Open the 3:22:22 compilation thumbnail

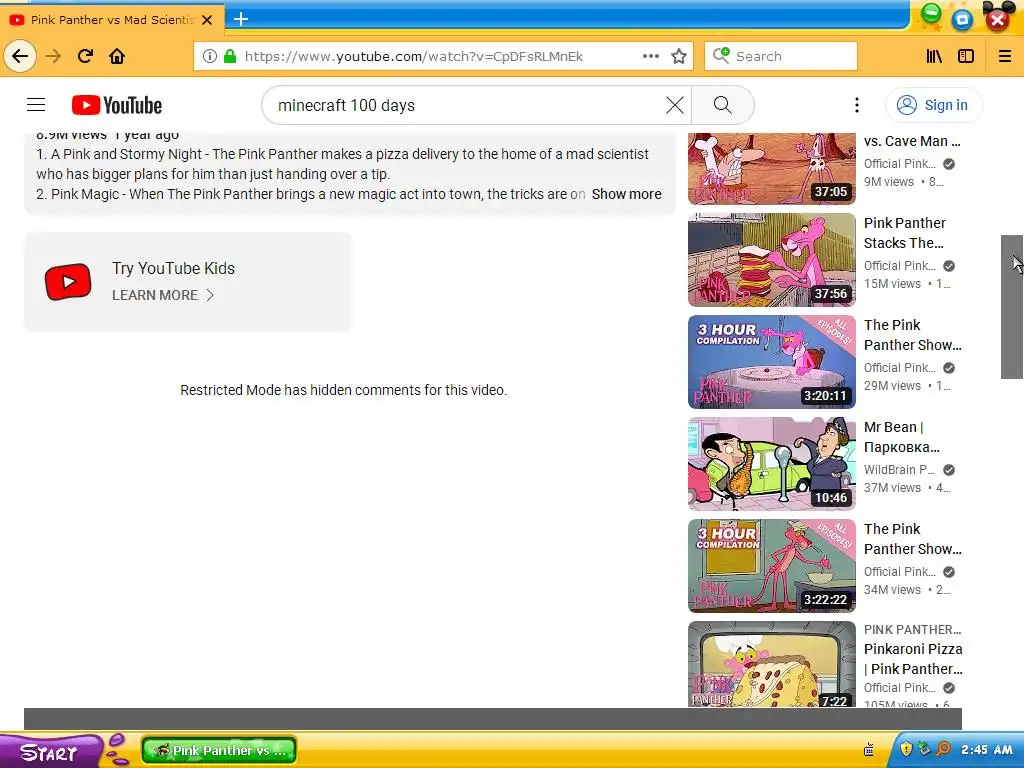point(772,566)
